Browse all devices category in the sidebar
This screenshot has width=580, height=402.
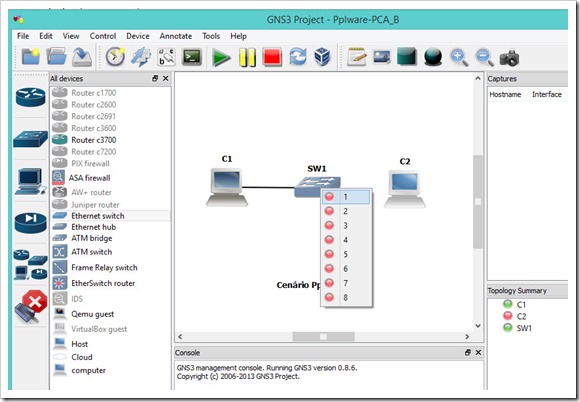coord(31,264)
